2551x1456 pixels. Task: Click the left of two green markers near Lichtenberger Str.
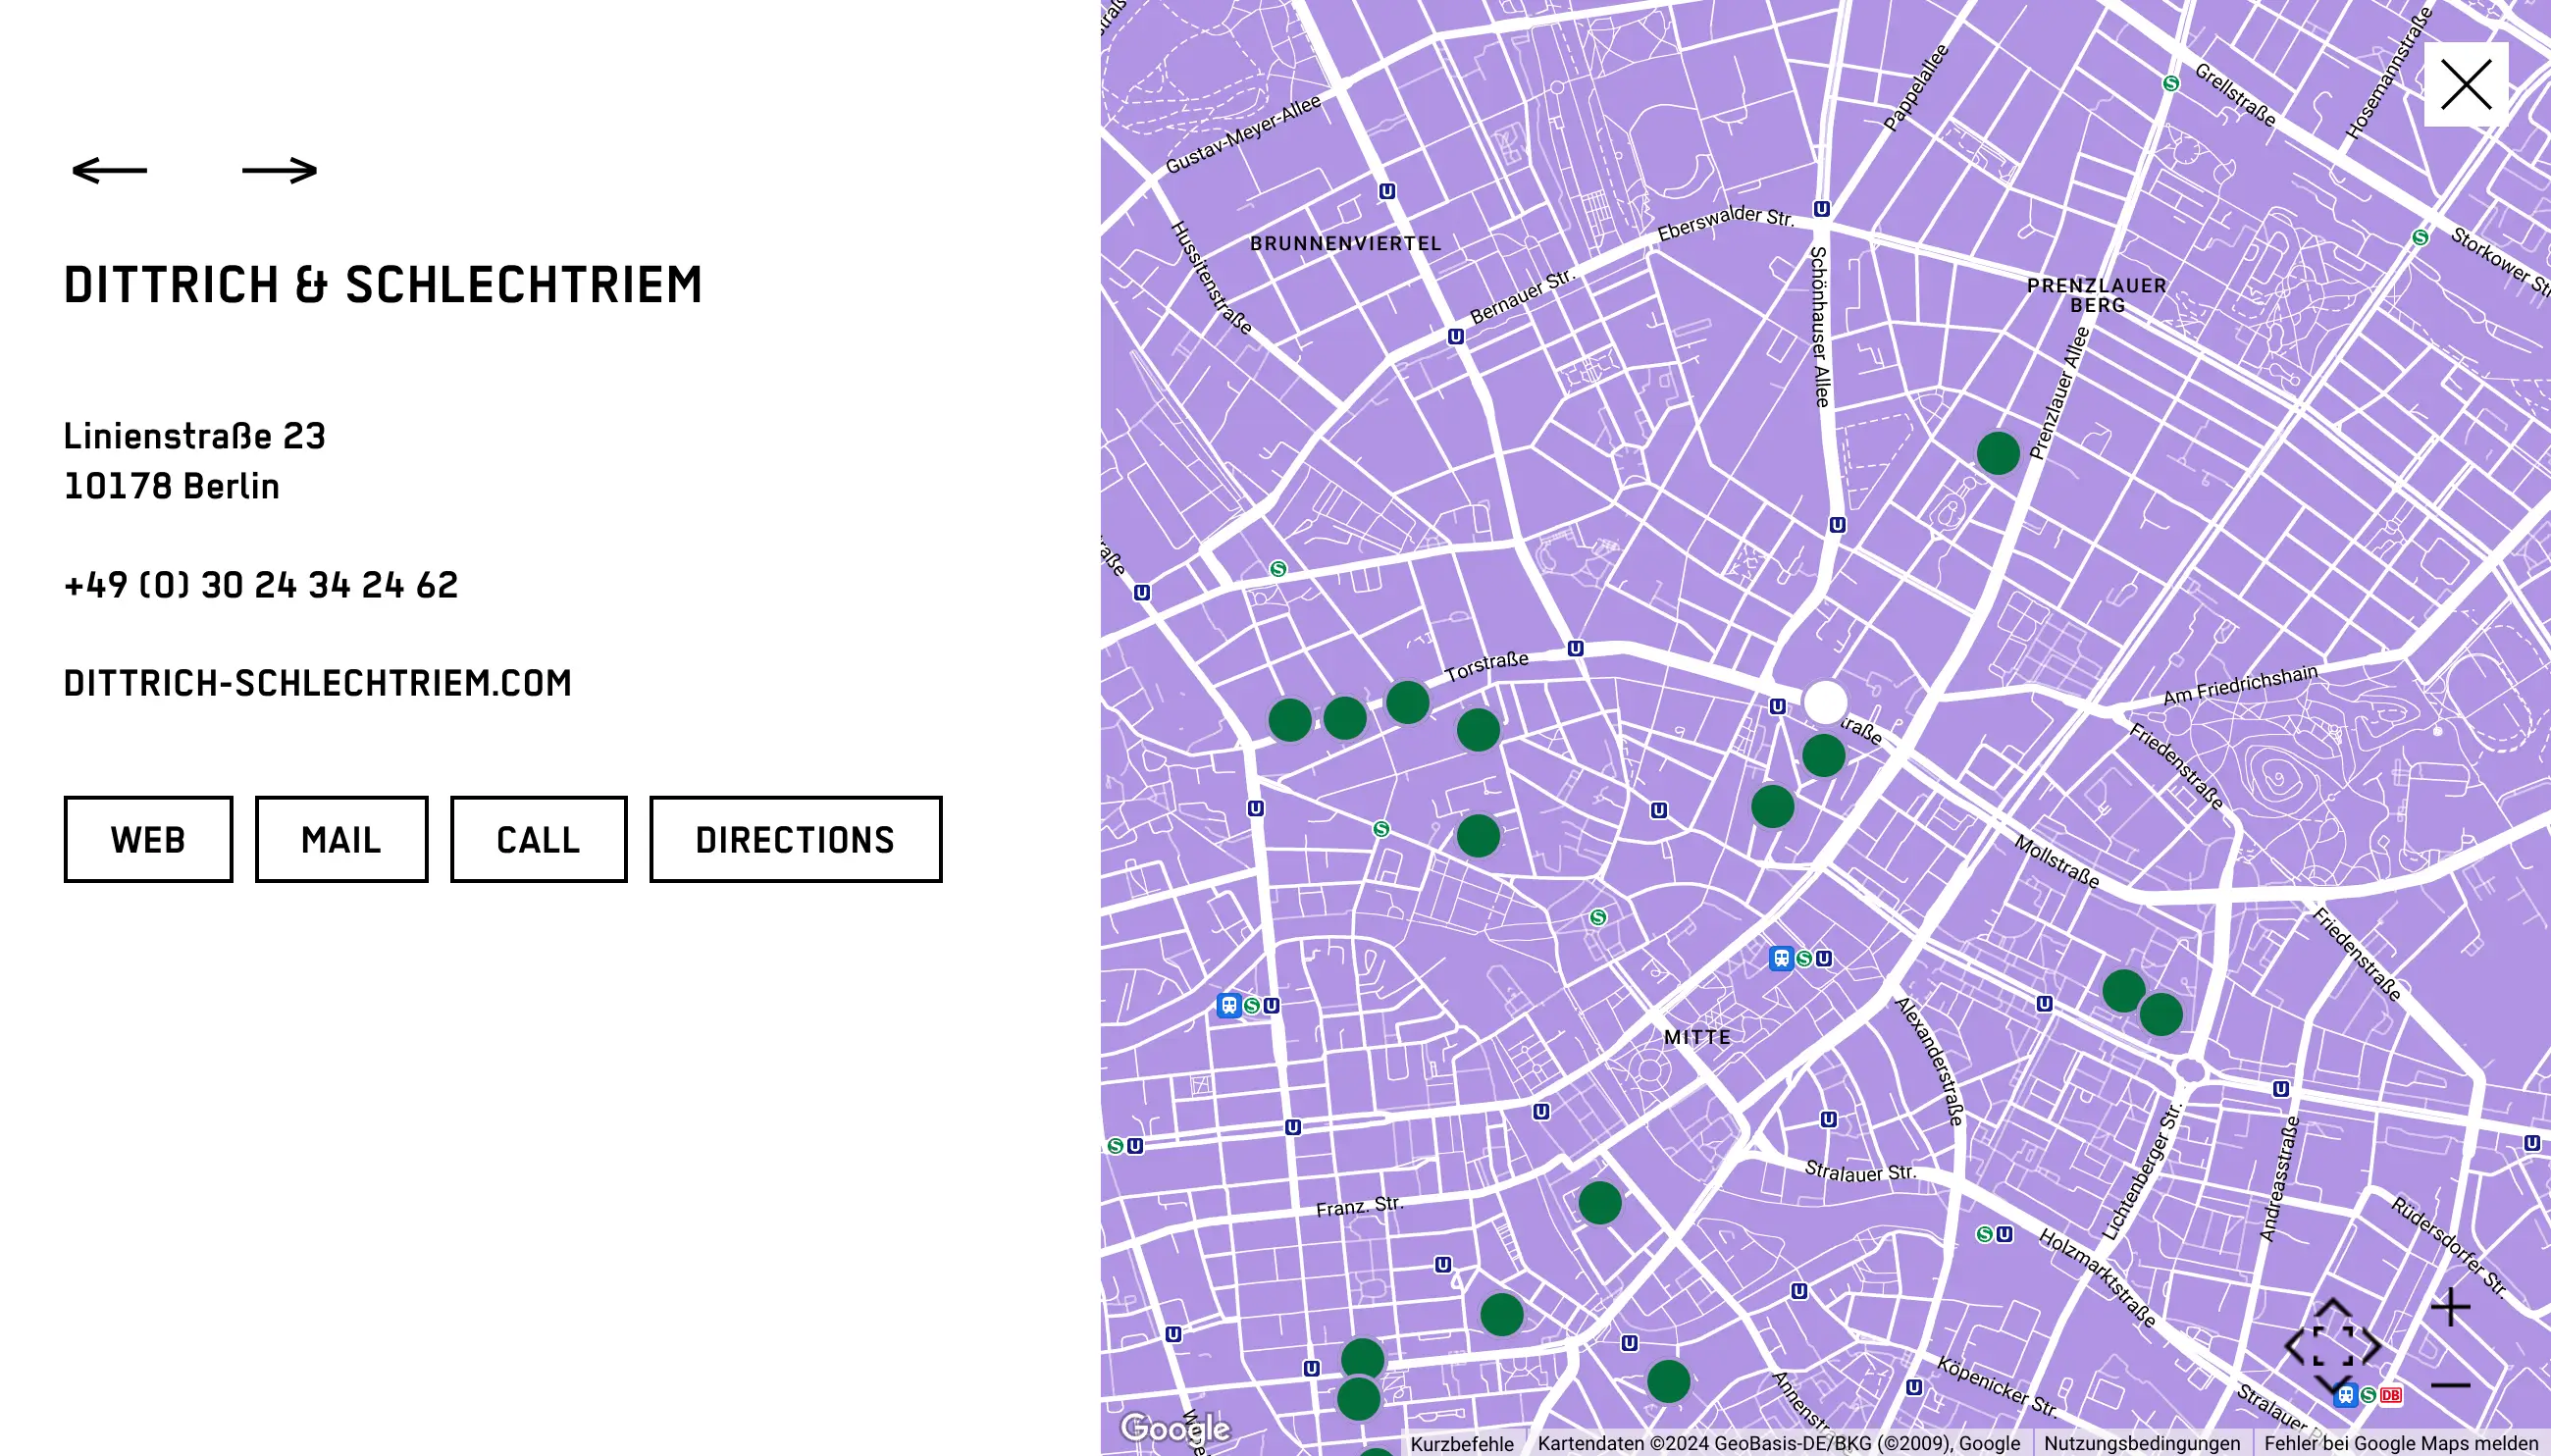coord(2124,991)
